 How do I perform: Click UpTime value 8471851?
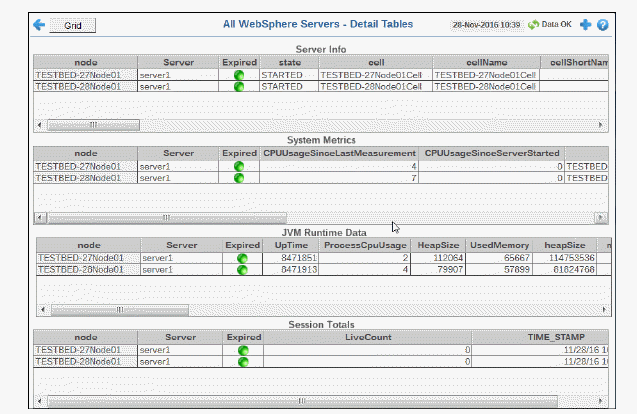click(x=299, y=258)
